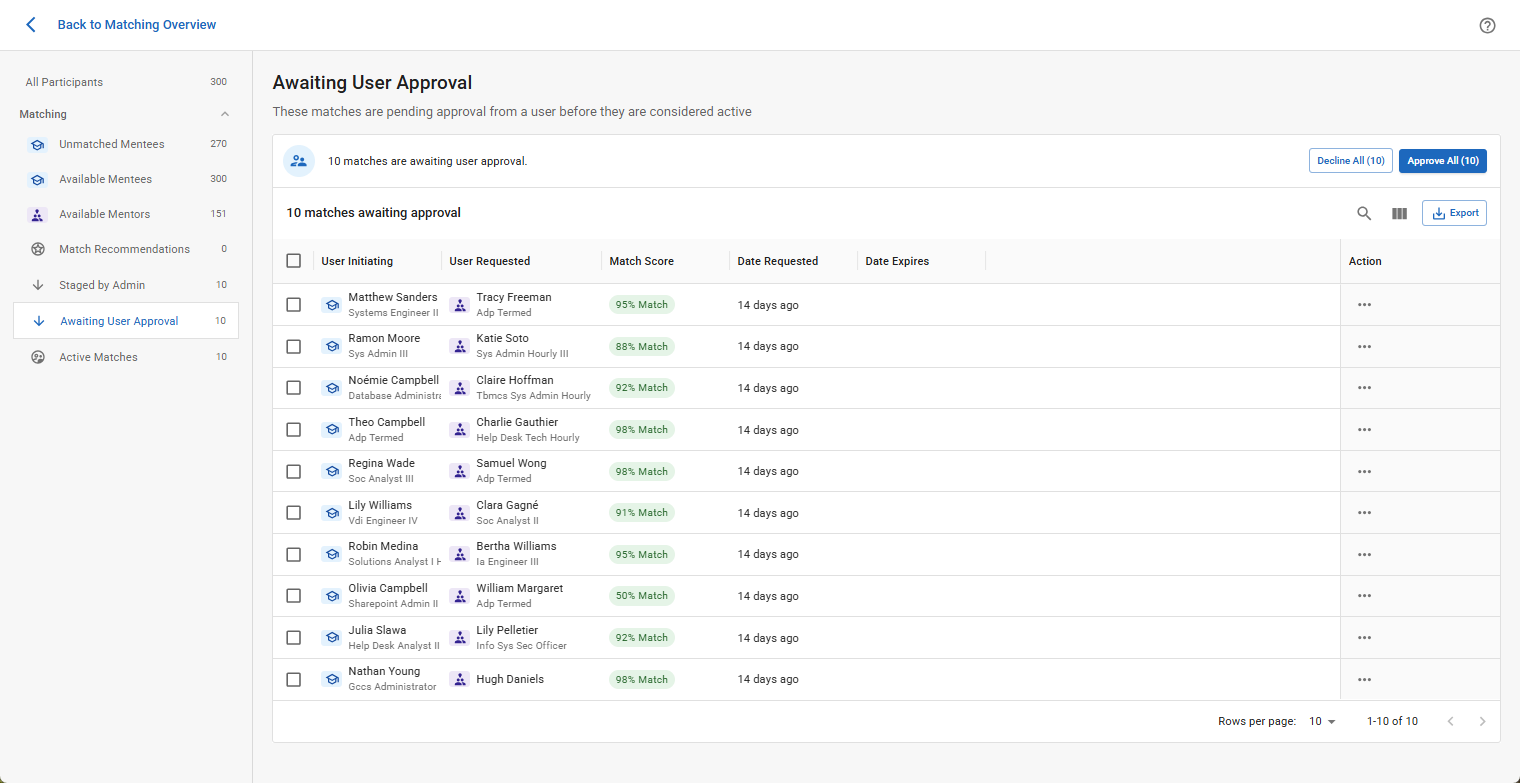
Task: Click the mentee icon beside Matthew Sanders
Action: coord(331,305)
